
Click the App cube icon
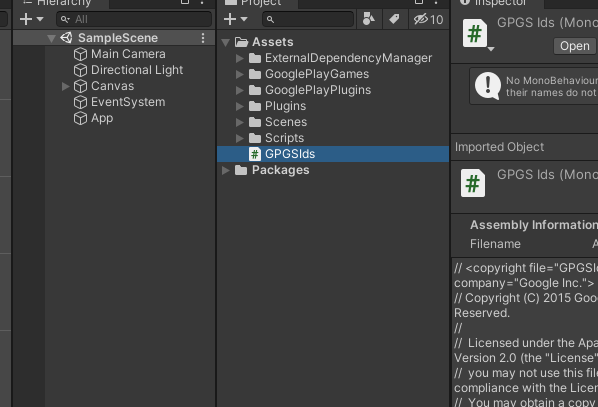(x=80, y=118)
